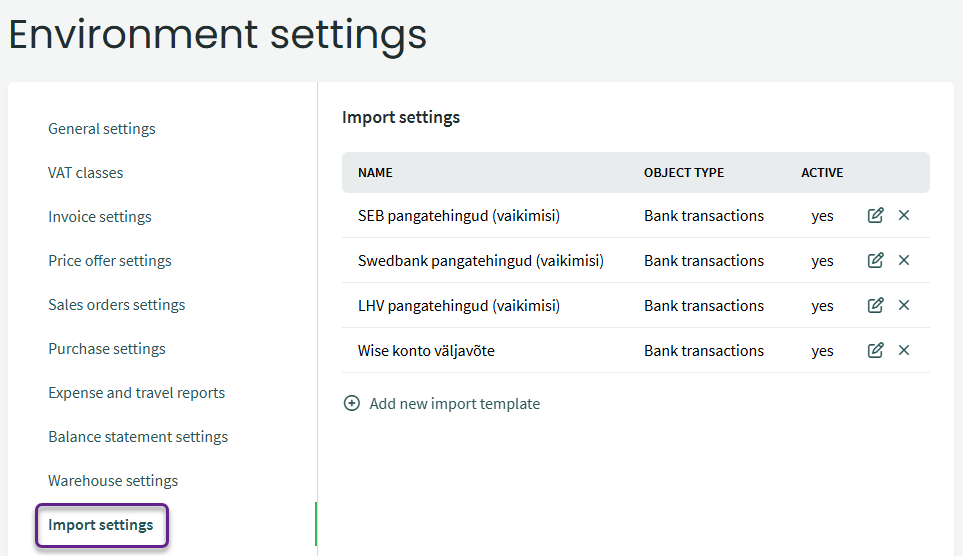Edit the SEB pangatehingud import template
Viewport: 963px width, 556px height.
coord(876,215)
